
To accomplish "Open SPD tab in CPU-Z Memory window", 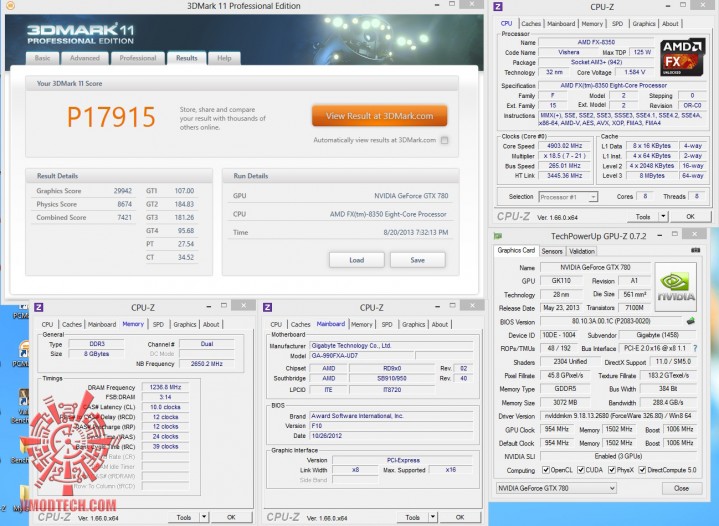I will pos(158,324).
